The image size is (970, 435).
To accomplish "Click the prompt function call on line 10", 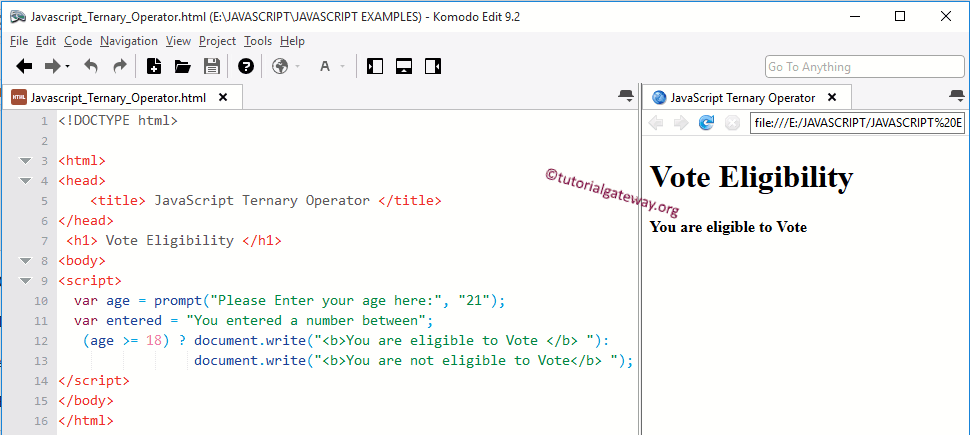I will 330,301.
